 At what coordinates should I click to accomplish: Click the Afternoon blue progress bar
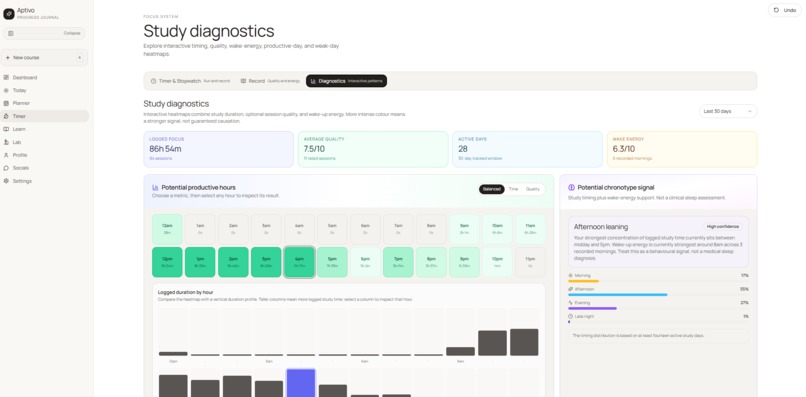(x=617, y=295)
